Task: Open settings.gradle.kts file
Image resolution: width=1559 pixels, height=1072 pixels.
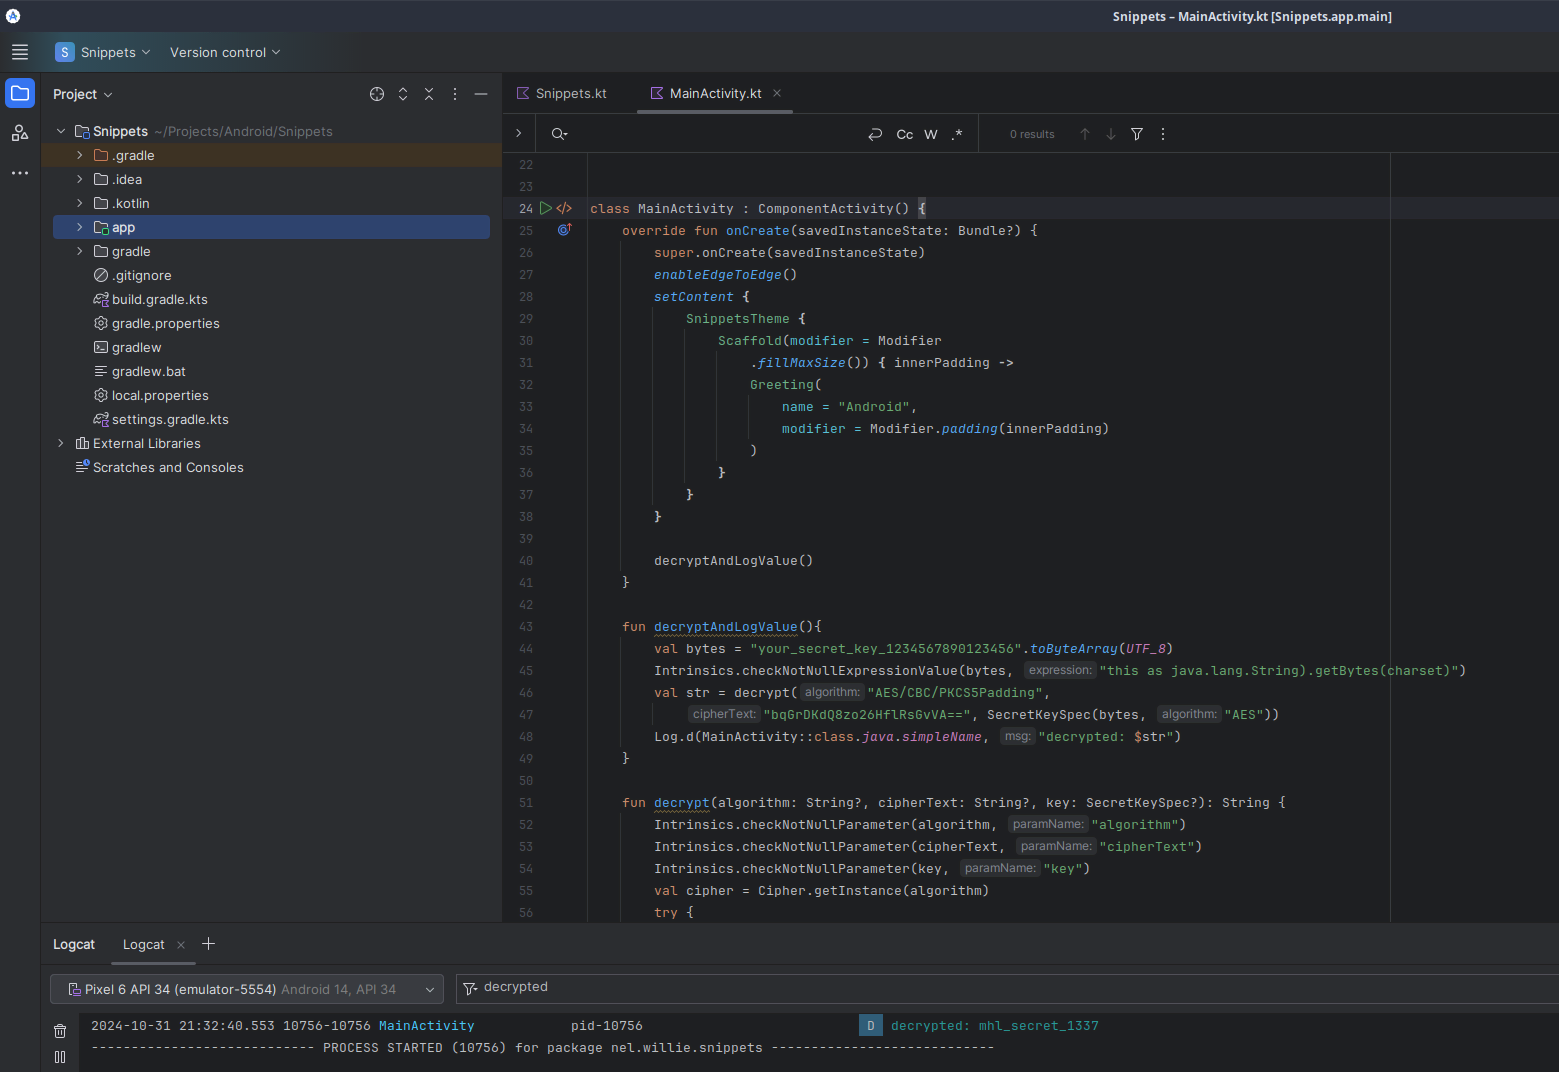Action: (x=170, y=419)
